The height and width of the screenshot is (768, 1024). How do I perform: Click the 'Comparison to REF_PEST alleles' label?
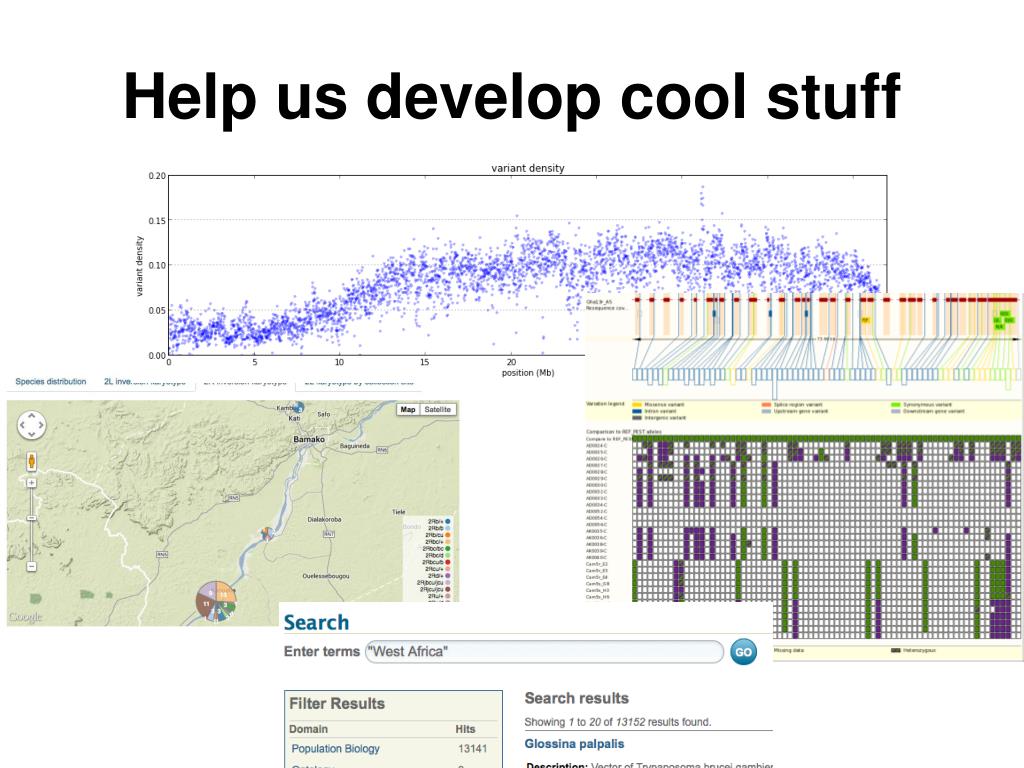[624, 432]
